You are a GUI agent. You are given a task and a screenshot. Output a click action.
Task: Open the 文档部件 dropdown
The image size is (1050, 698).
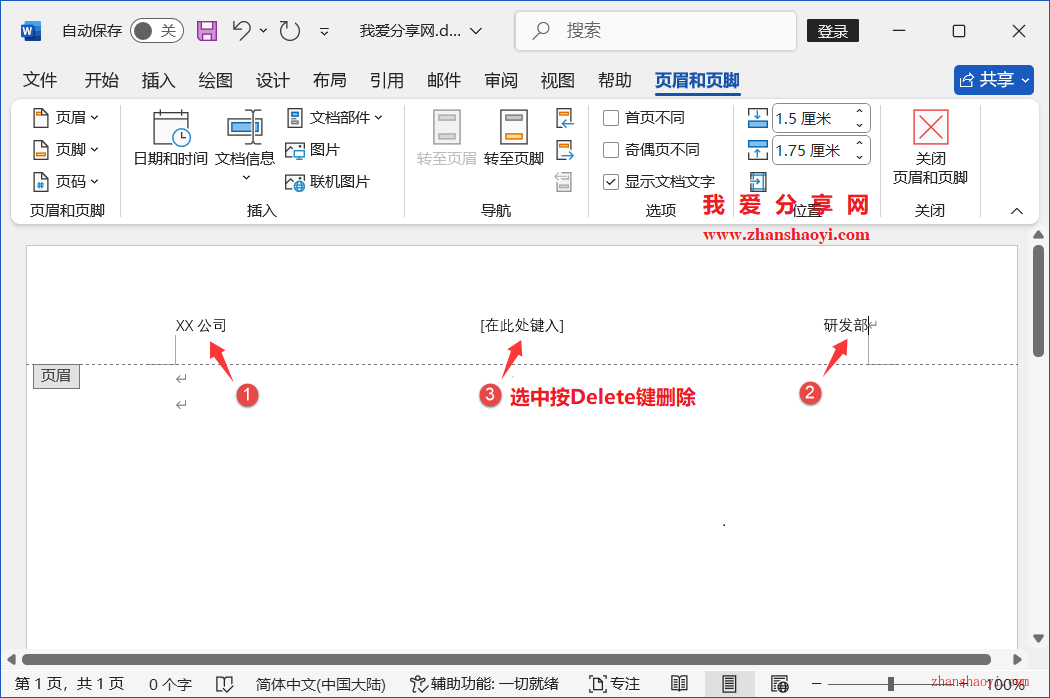(x=335, y=118)
